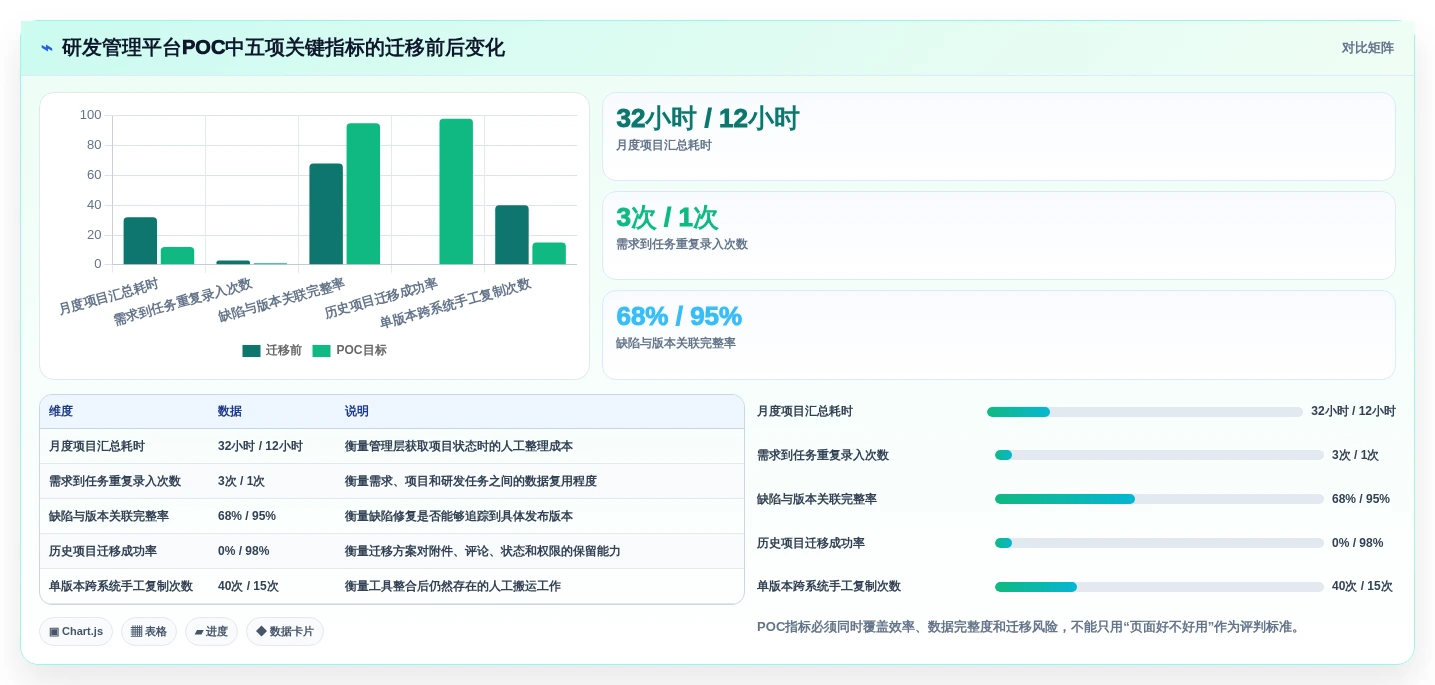This screenshot has width=1435, height=685.
Task: Click the description 衡量管理层获取项目状态时的人工整理成本
Action: (459, 447)
